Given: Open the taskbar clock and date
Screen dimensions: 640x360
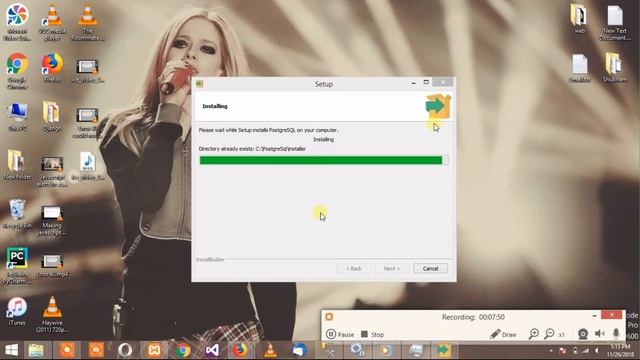Looking at the screenshot, I should click(x=620, y=351).
